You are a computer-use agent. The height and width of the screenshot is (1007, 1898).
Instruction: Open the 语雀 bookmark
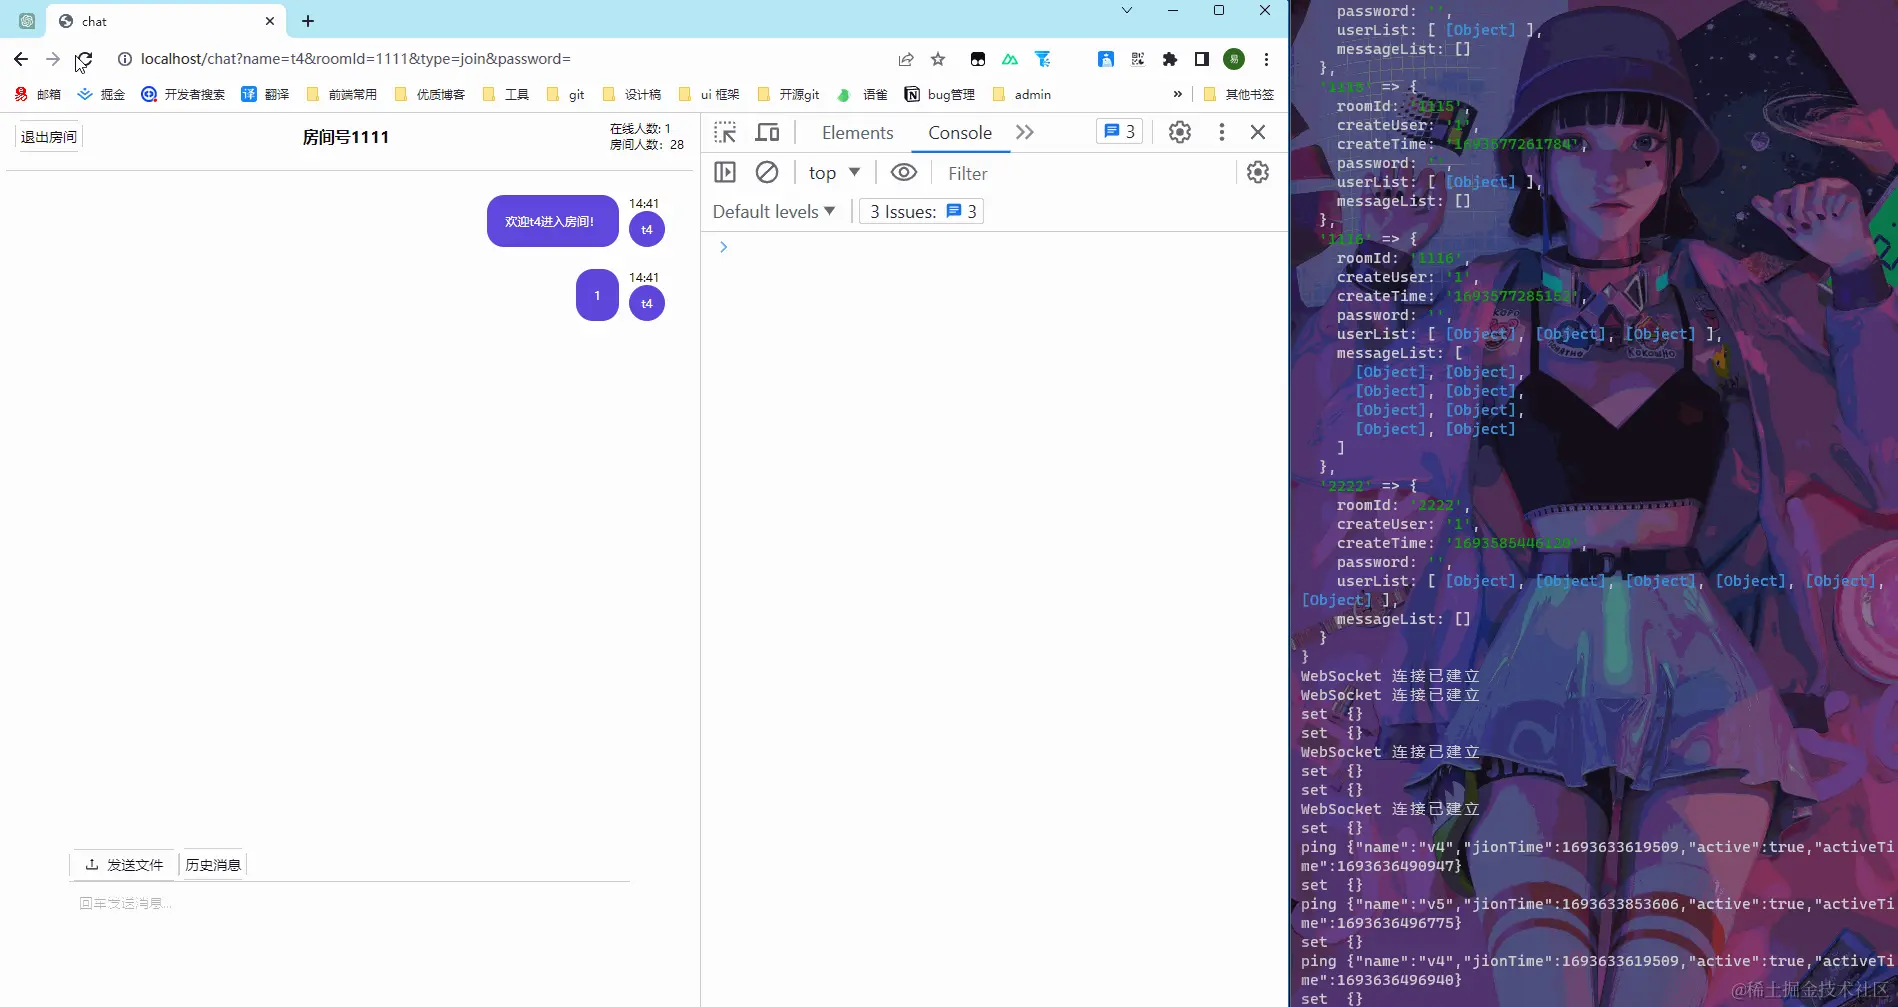(862, 94)
